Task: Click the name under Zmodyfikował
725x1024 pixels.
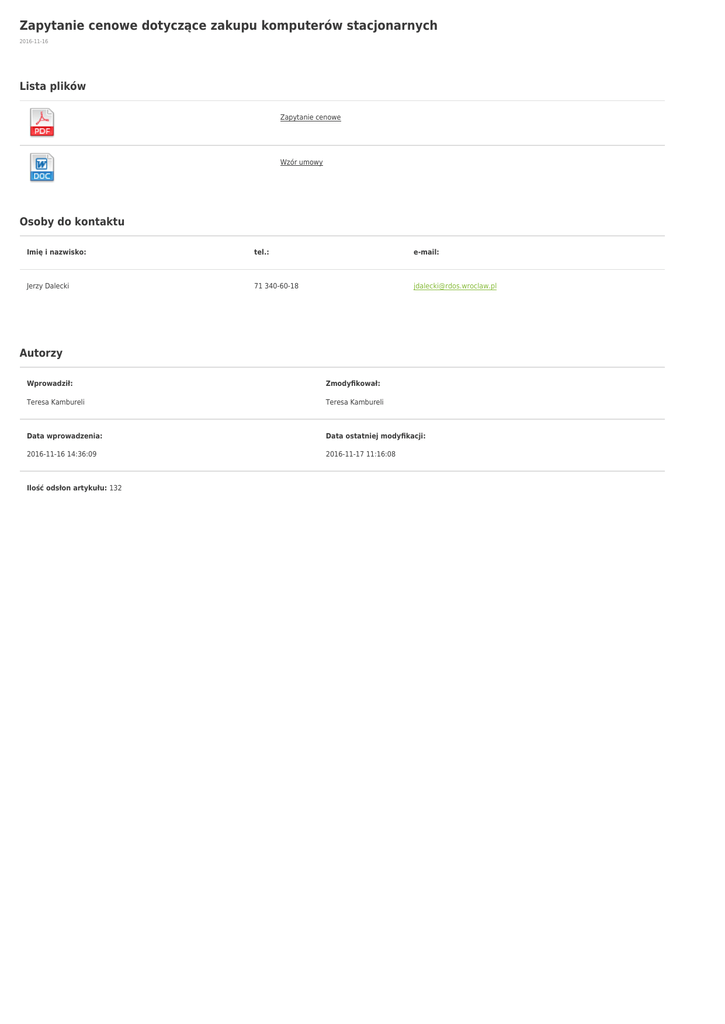Action: click(x=354, y=402)
